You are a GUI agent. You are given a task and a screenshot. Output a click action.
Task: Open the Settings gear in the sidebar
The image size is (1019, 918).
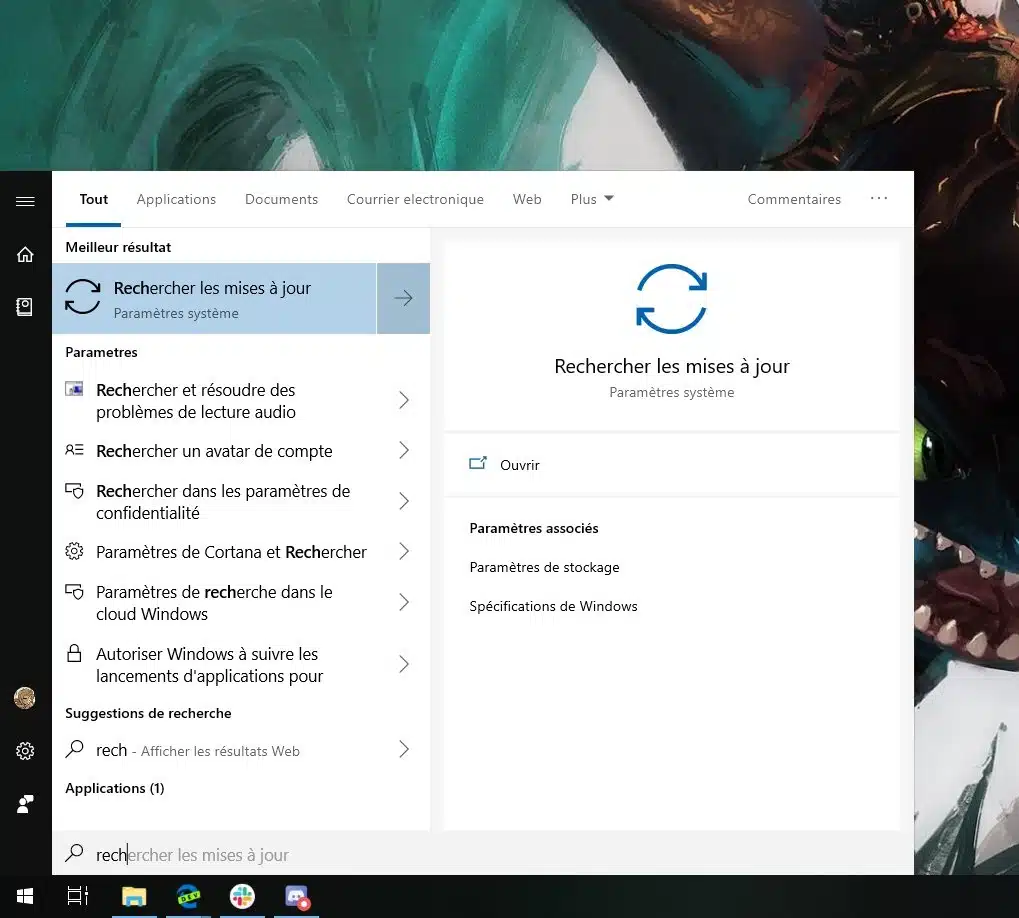25,751
